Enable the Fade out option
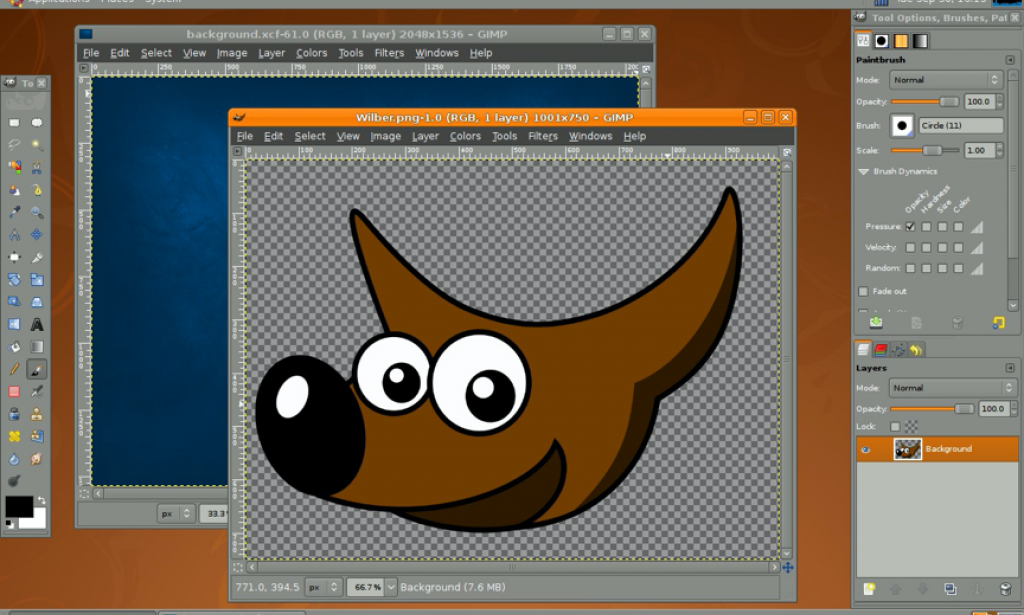This screenshot has width=1024, height=615. pyautogui.click(x=863, y=291)
